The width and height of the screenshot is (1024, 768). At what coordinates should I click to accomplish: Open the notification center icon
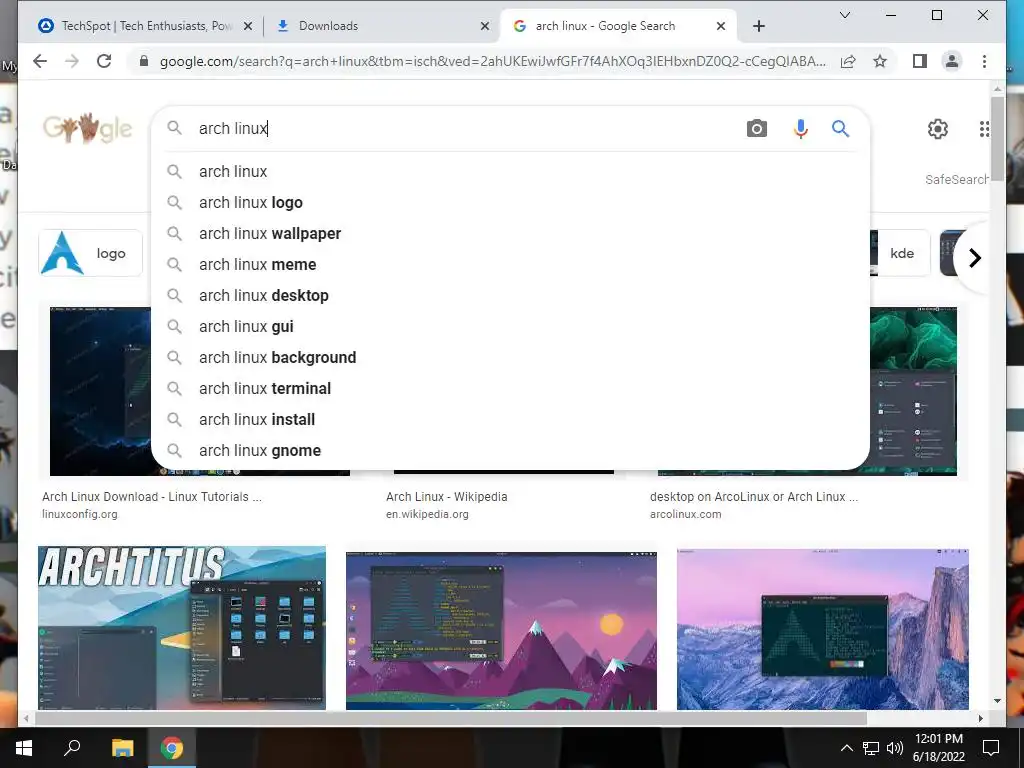click(x=991, y=748)
